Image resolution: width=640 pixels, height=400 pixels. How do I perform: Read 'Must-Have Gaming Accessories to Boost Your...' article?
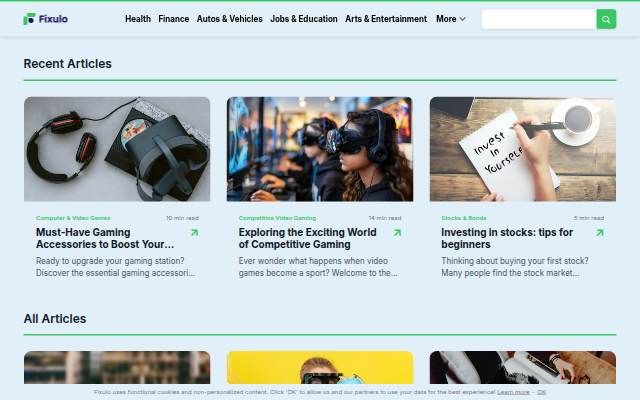coord(105,238)
